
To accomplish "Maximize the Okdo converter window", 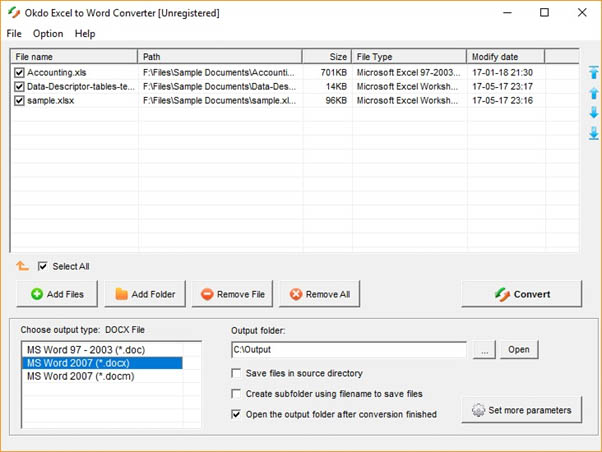I will [x=544, y=13].
